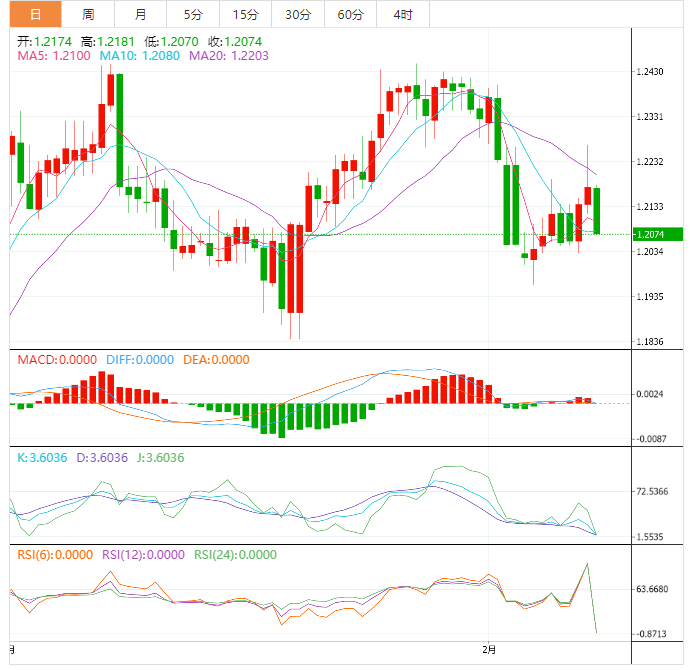The height and width of the screenshot is (670, 691).
Task: Select the DEA value label
Action: tap(216, 360)
